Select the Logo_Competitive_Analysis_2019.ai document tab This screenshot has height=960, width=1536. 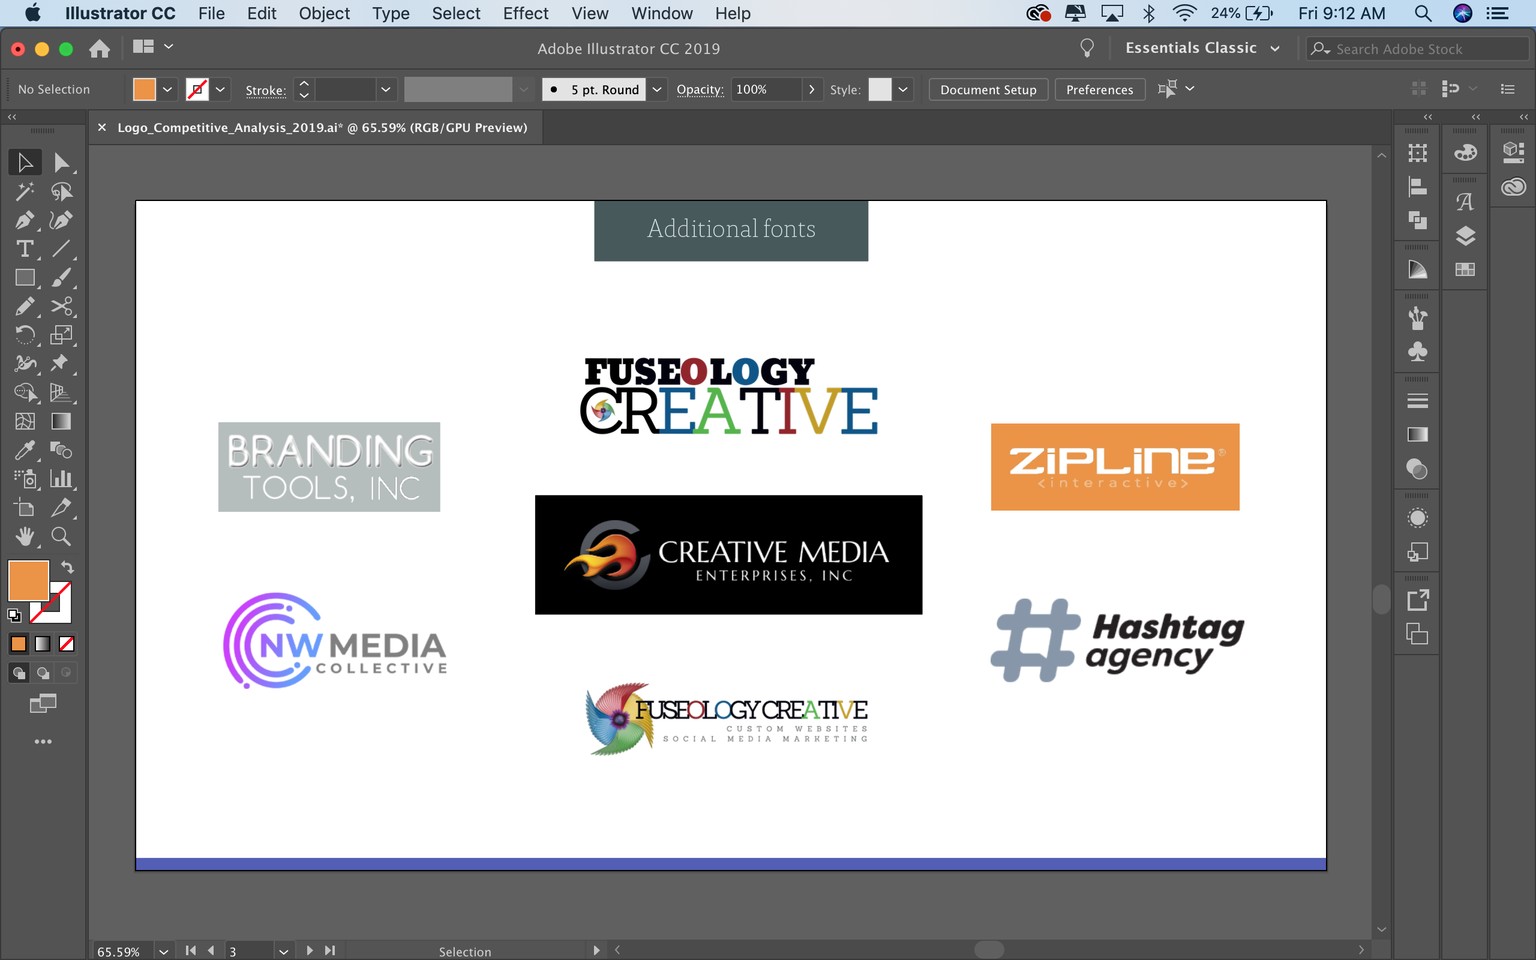[x=322, y=127]
